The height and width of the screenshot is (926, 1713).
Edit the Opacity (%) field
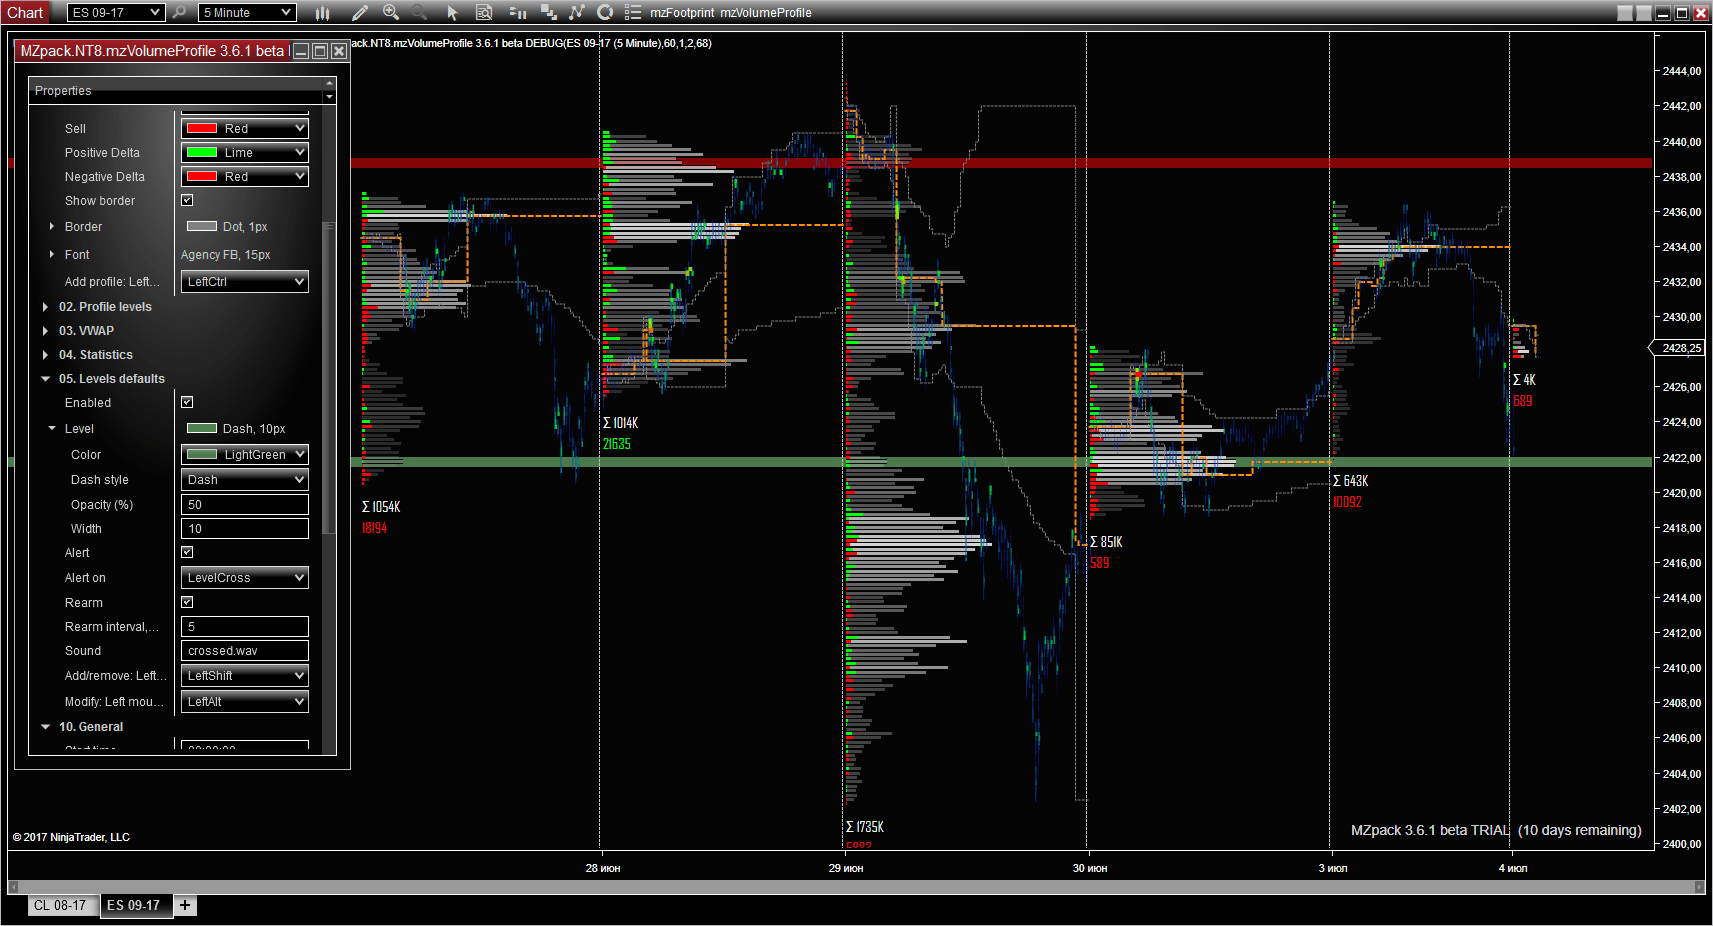pyautogui.click(x=245, y=505)
